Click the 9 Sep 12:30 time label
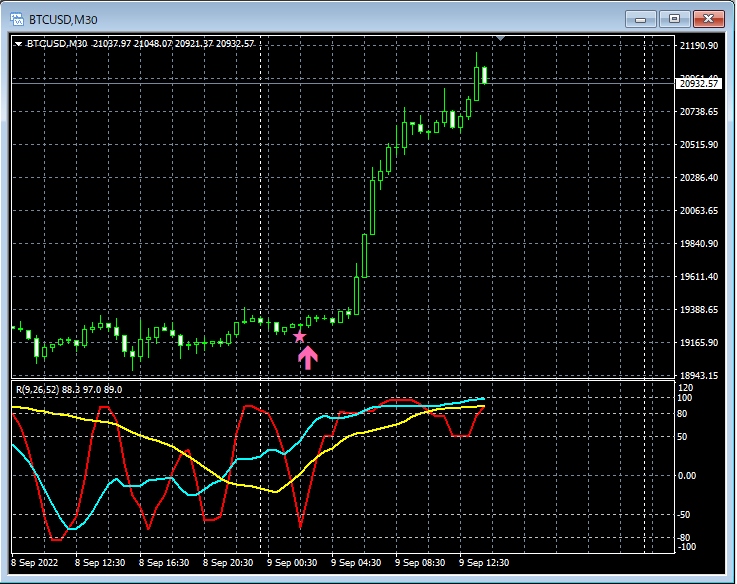Screen dimensions: 737x584 click(x=484, y=563)
